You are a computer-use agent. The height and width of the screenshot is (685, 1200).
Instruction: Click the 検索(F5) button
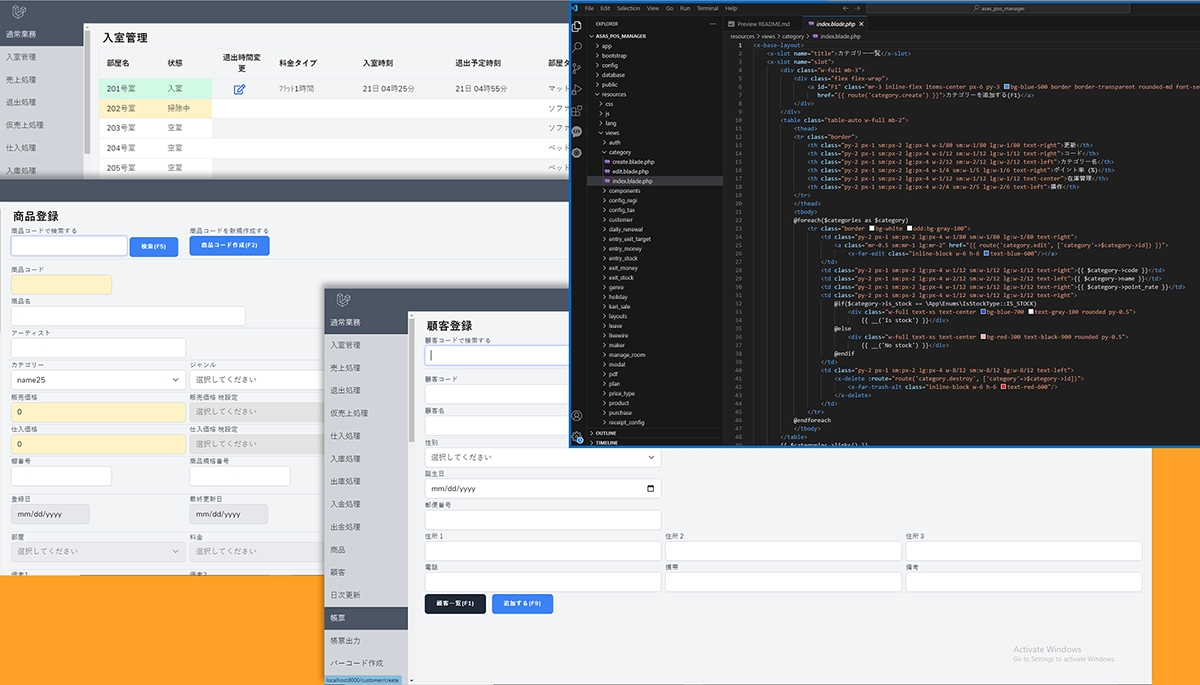pyautogui.click(x=153, y=246)
